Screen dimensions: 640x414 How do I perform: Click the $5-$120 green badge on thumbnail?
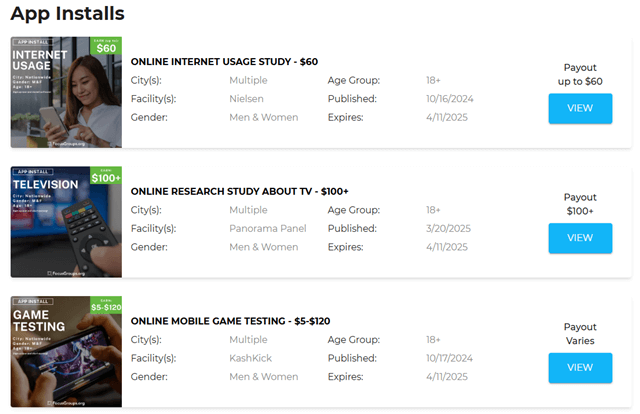point(106,305)
